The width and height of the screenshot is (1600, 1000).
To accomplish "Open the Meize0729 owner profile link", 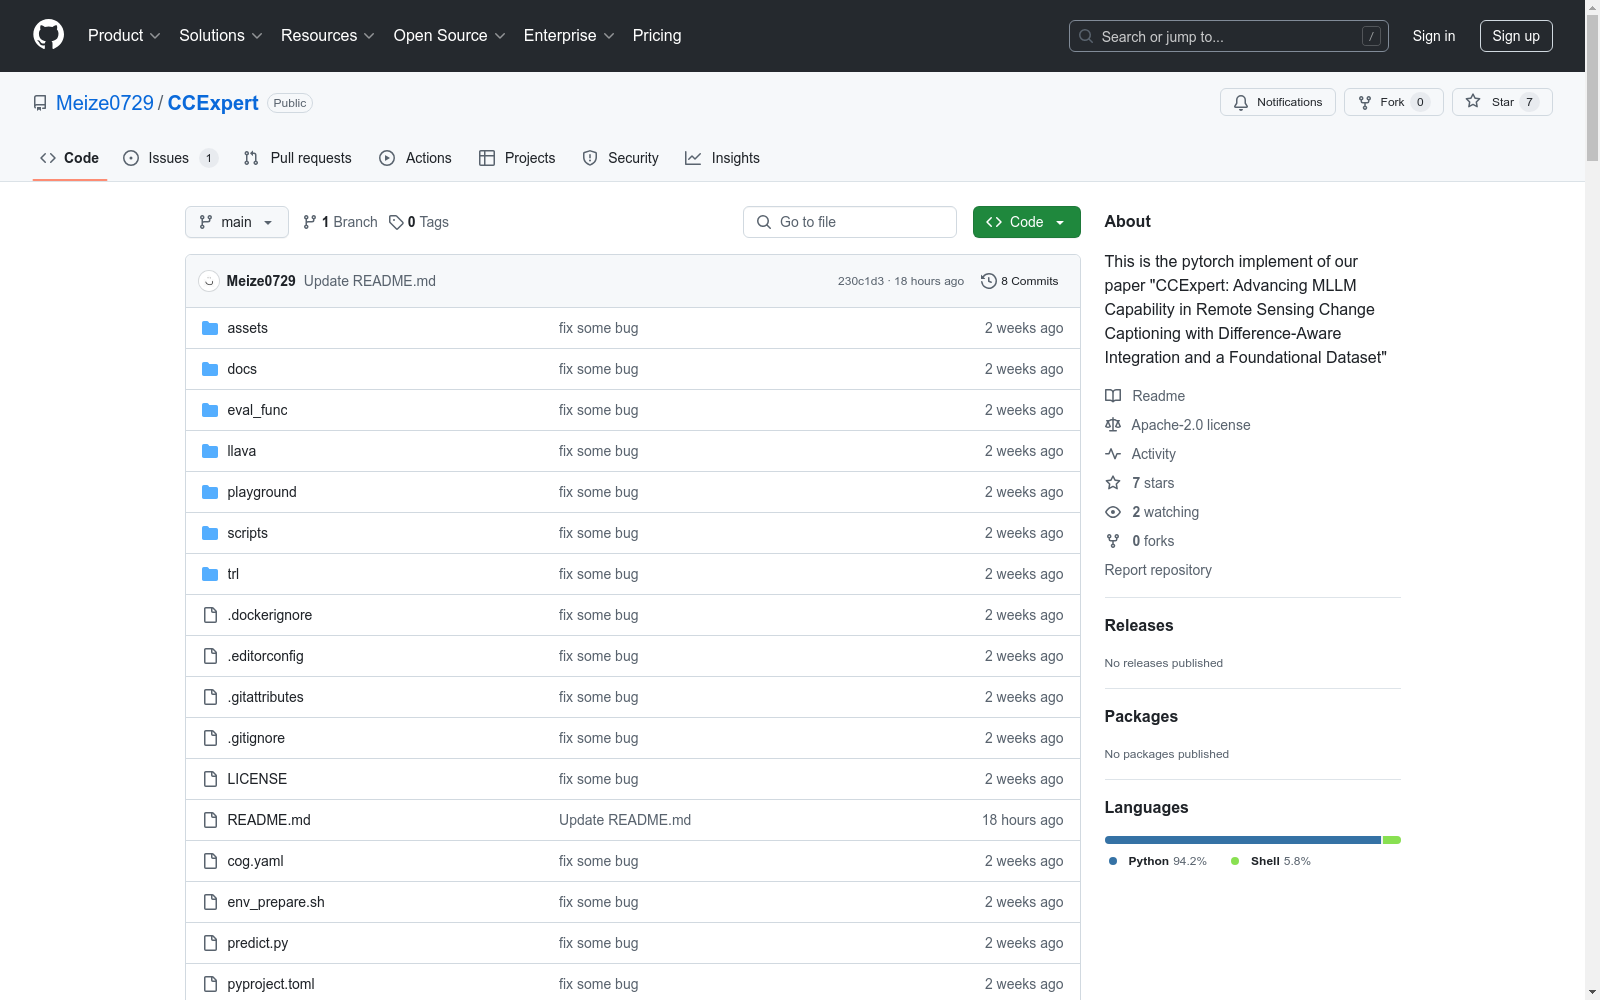I will [x=105, y=103].
